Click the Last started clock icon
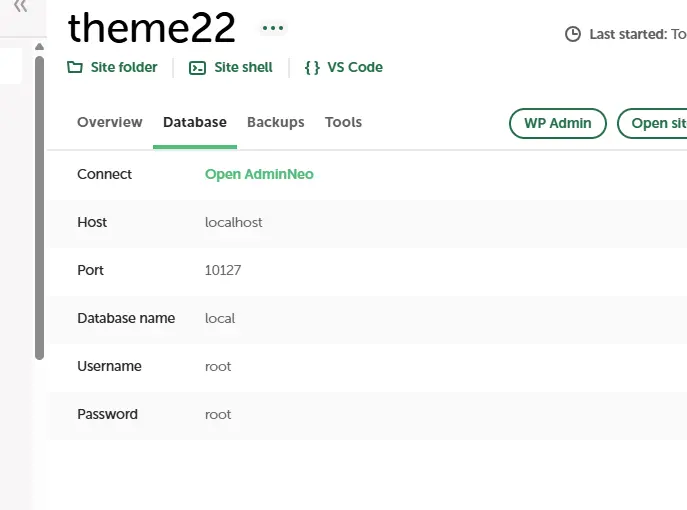 573,34
